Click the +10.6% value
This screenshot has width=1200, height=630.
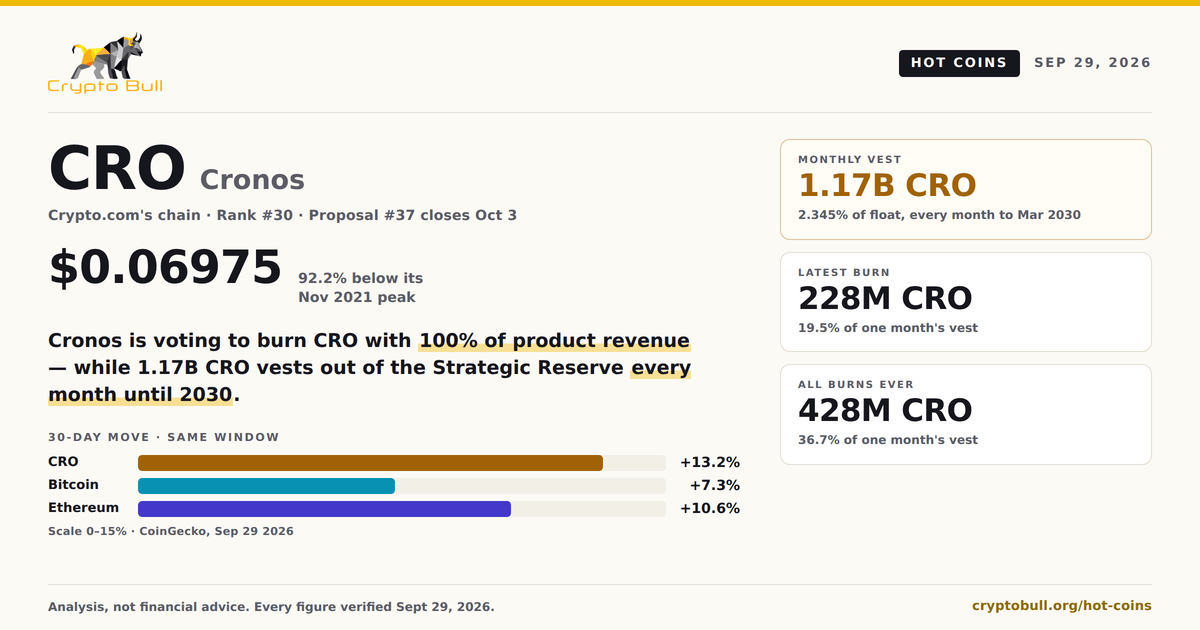[x=710, y=508]
